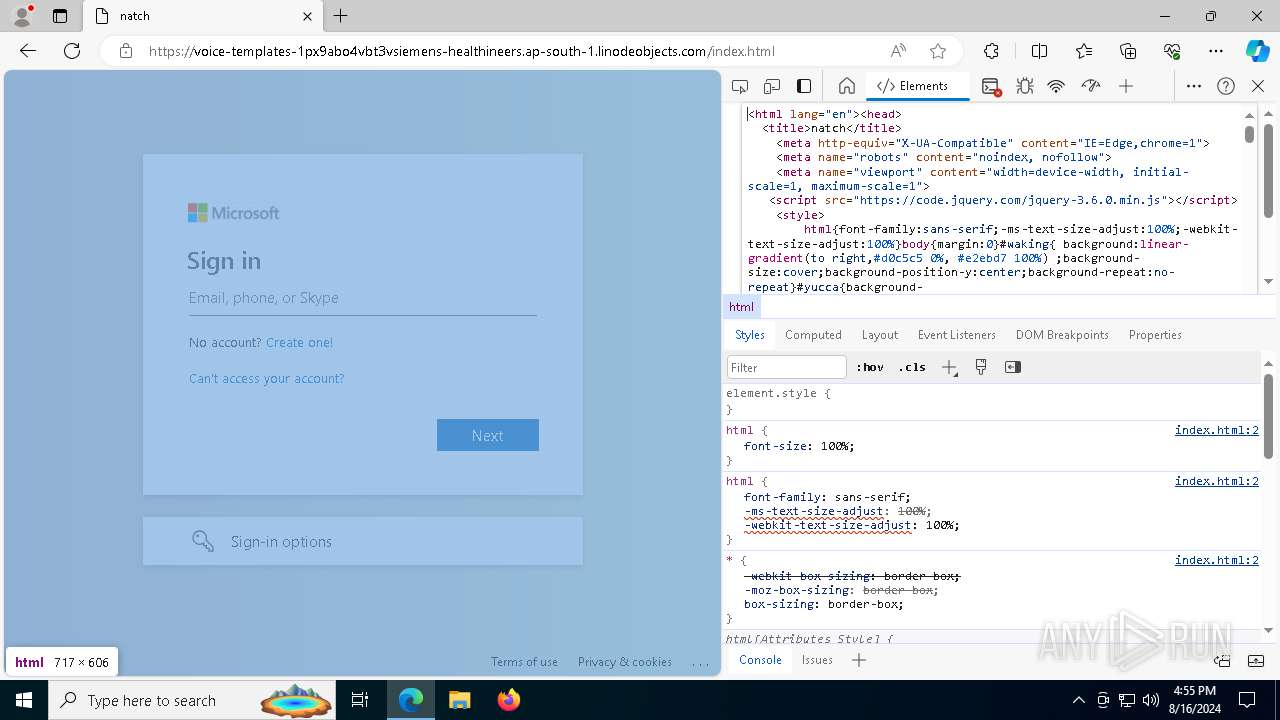Viewport: 1280px width, 720px height.
Task: Click the box-sizing: border-box declaration
Action: click(823, 604)
